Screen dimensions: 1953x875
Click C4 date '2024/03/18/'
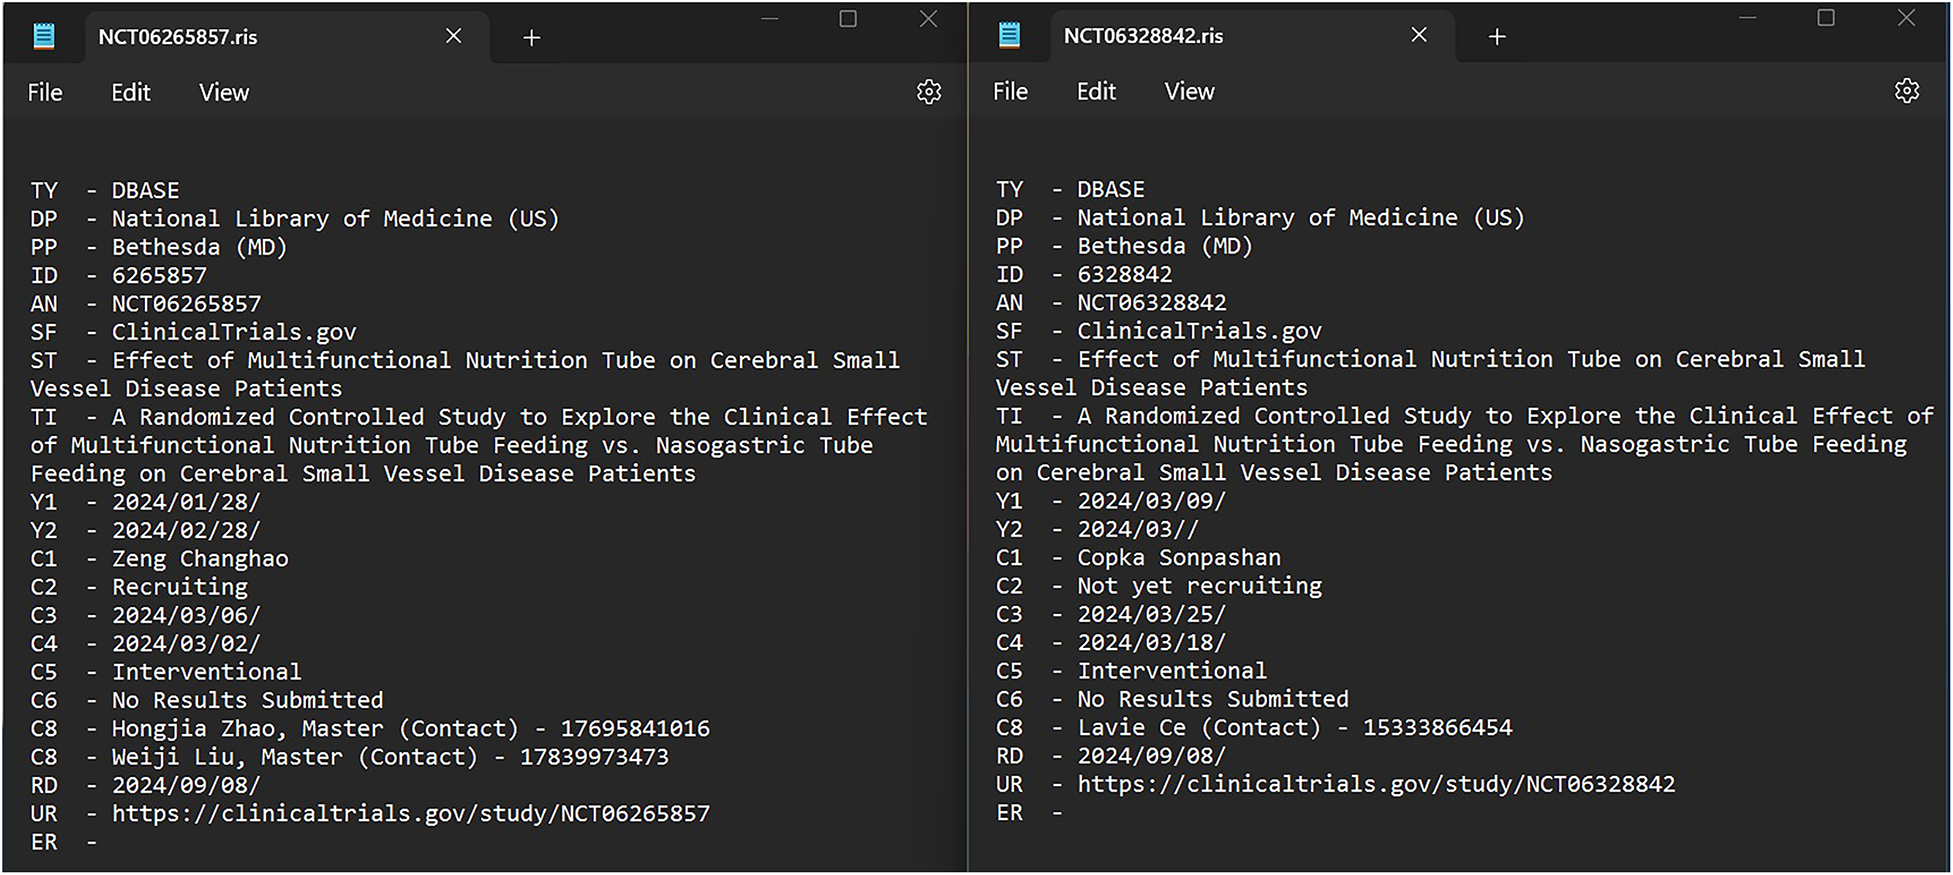(x=1151, y=643)
